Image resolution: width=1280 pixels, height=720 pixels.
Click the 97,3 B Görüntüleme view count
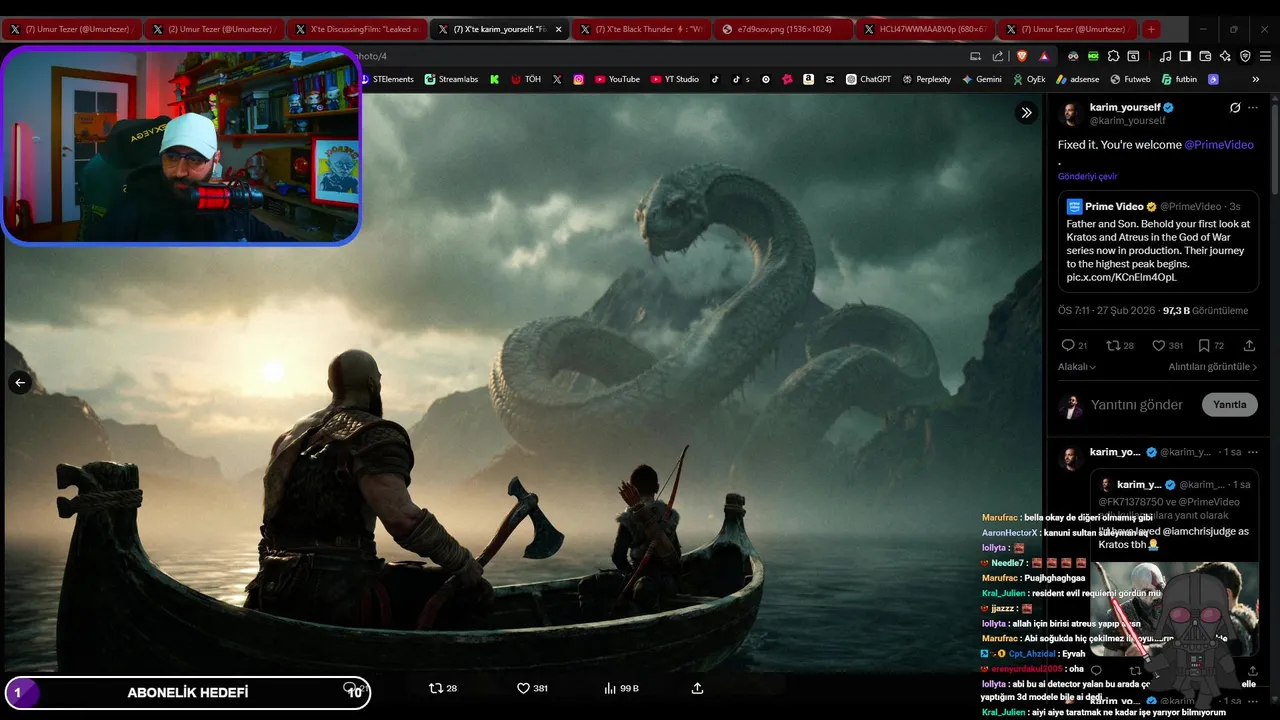tap(1205, 311)
